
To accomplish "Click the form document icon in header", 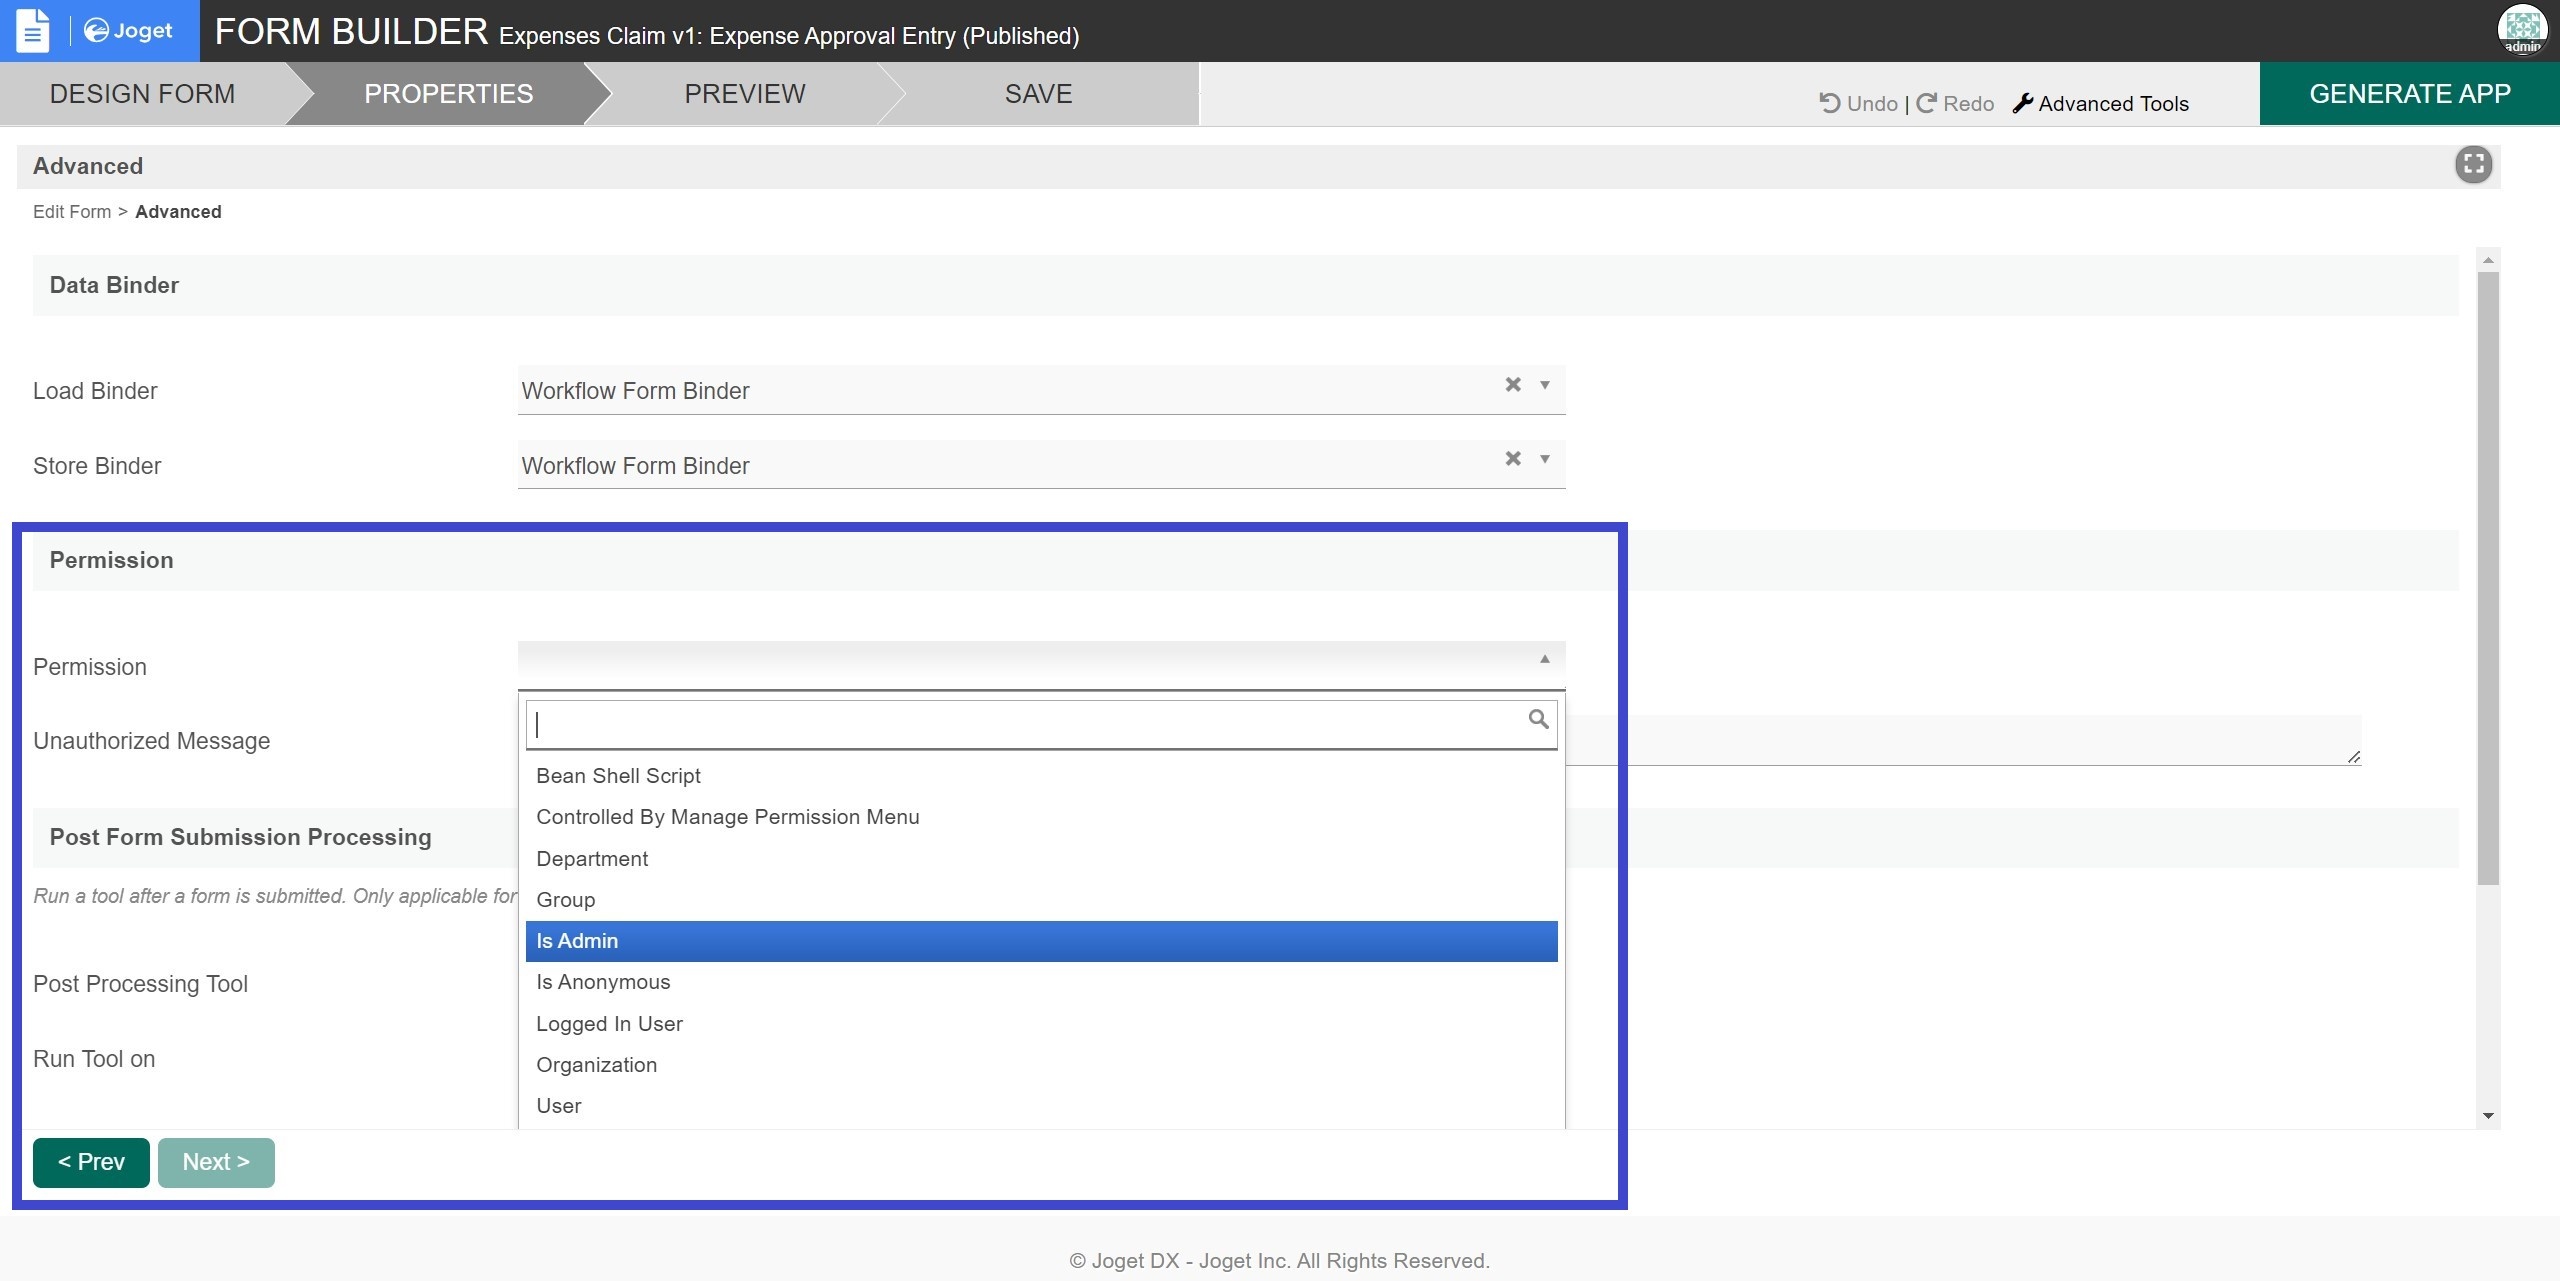I will pos(32,31).
